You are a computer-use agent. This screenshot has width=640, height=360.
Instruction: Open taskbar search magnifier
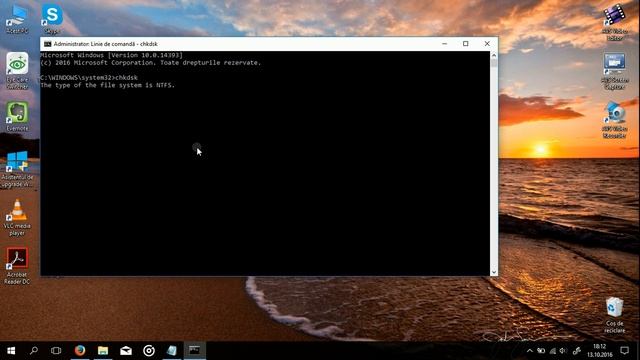(33, 351)
